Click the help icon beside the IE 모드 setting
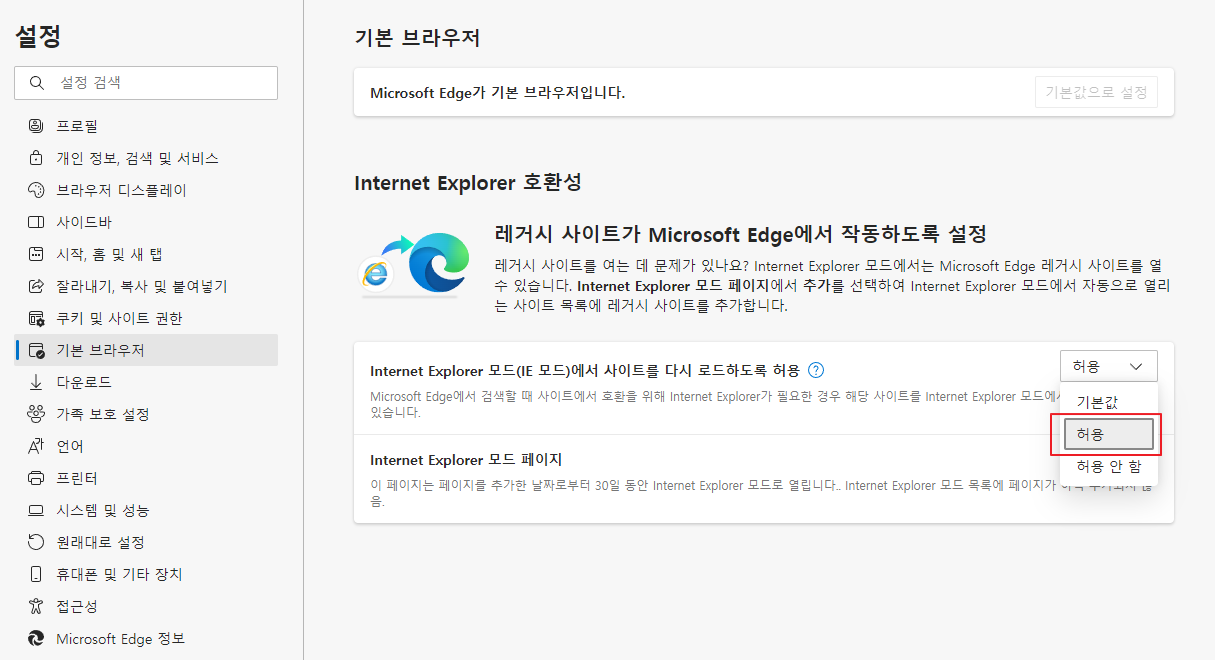 click(x=816, y=369)
